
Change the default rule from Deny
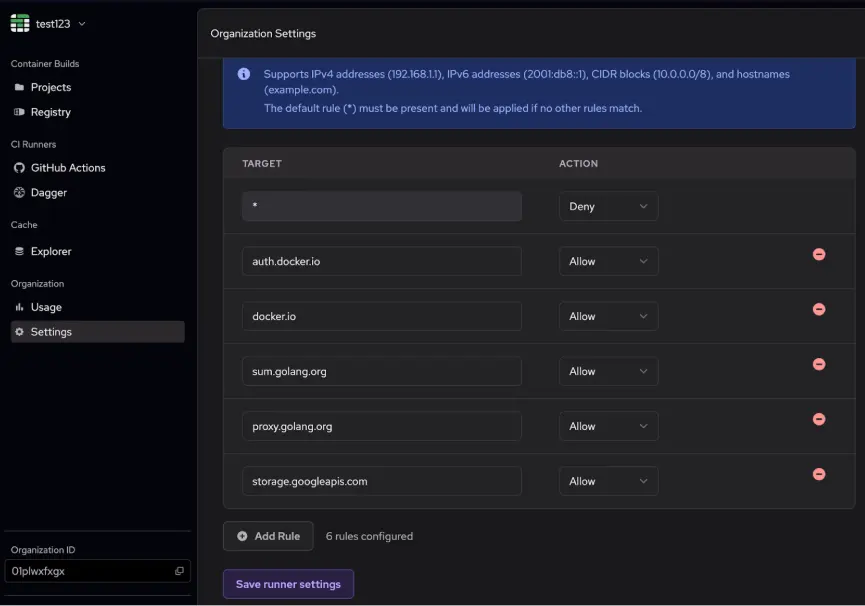pyautogui.click(x=608, y=206)
